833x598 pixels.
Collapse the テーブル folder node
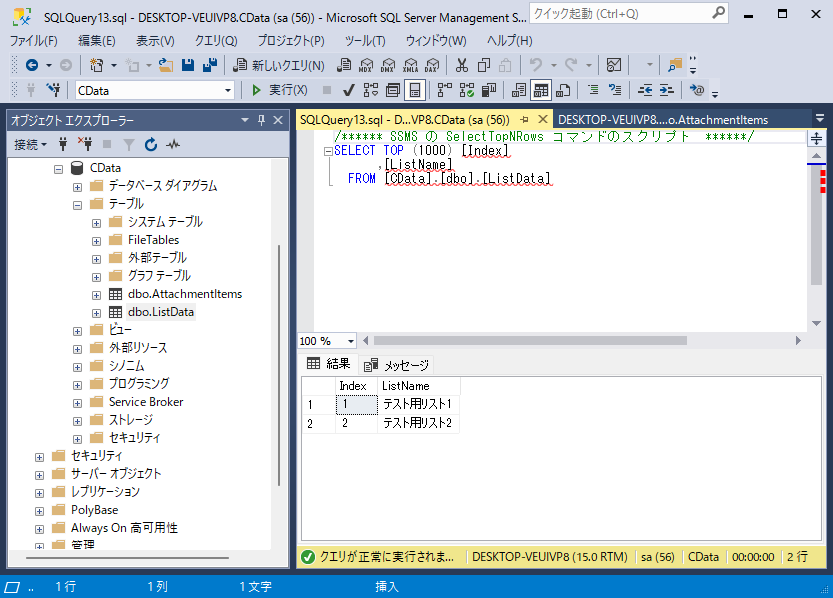tap(78, 205)
